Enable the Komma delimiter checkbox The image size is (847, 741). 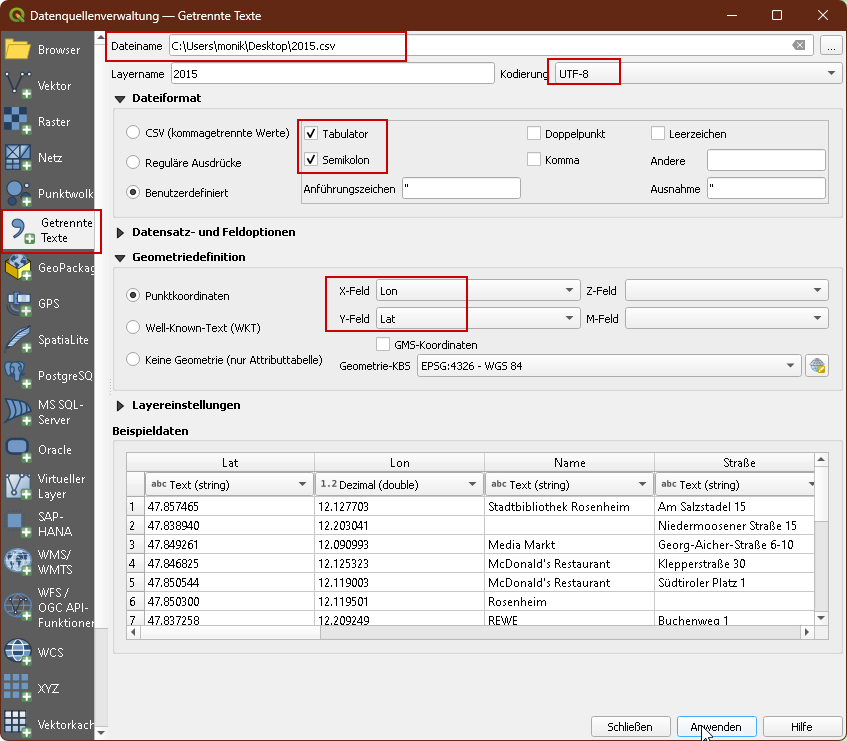(x=534, y=160)
